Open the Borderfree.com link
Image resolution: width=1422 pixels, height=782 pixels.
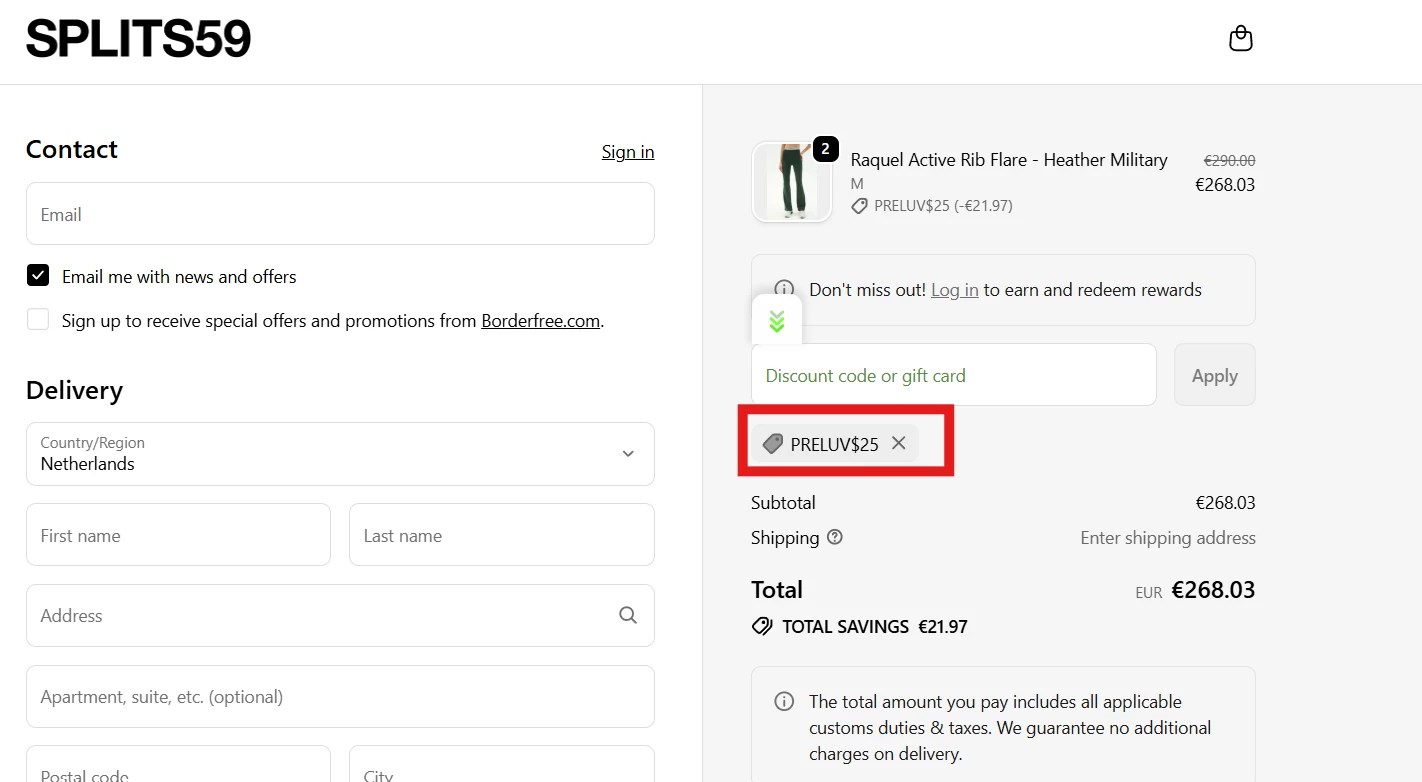click(540, 321)
